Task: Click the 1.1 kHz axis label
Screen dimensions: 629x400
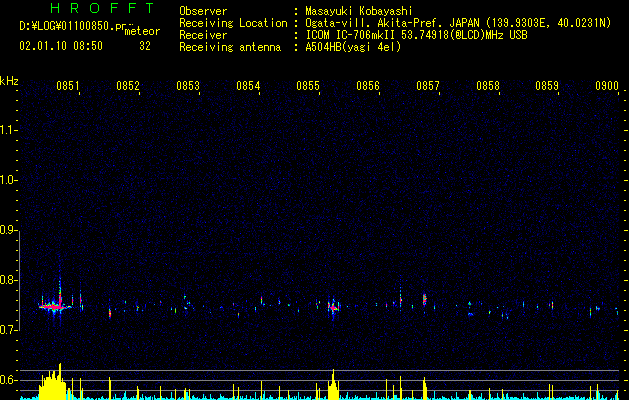Action: coord(8,130)
